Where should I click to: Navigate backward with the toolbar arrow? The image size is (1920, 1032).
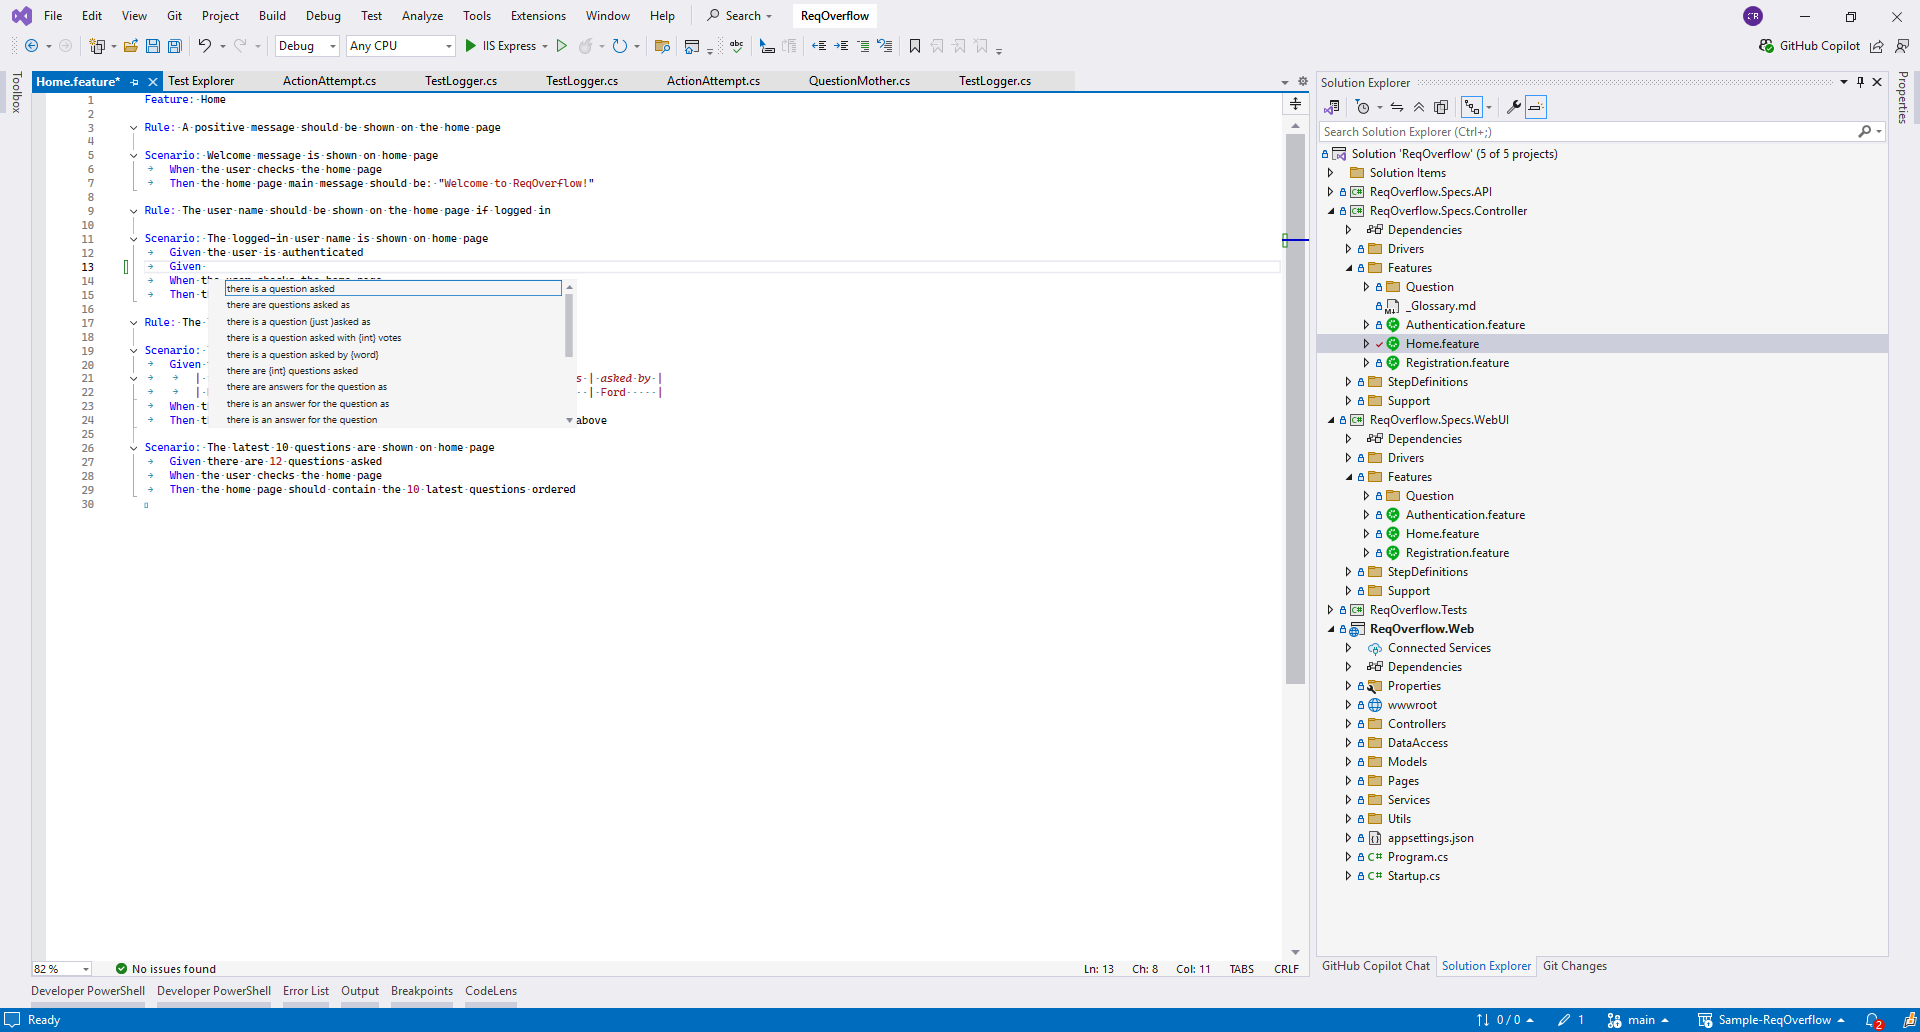tap(31, 46)
